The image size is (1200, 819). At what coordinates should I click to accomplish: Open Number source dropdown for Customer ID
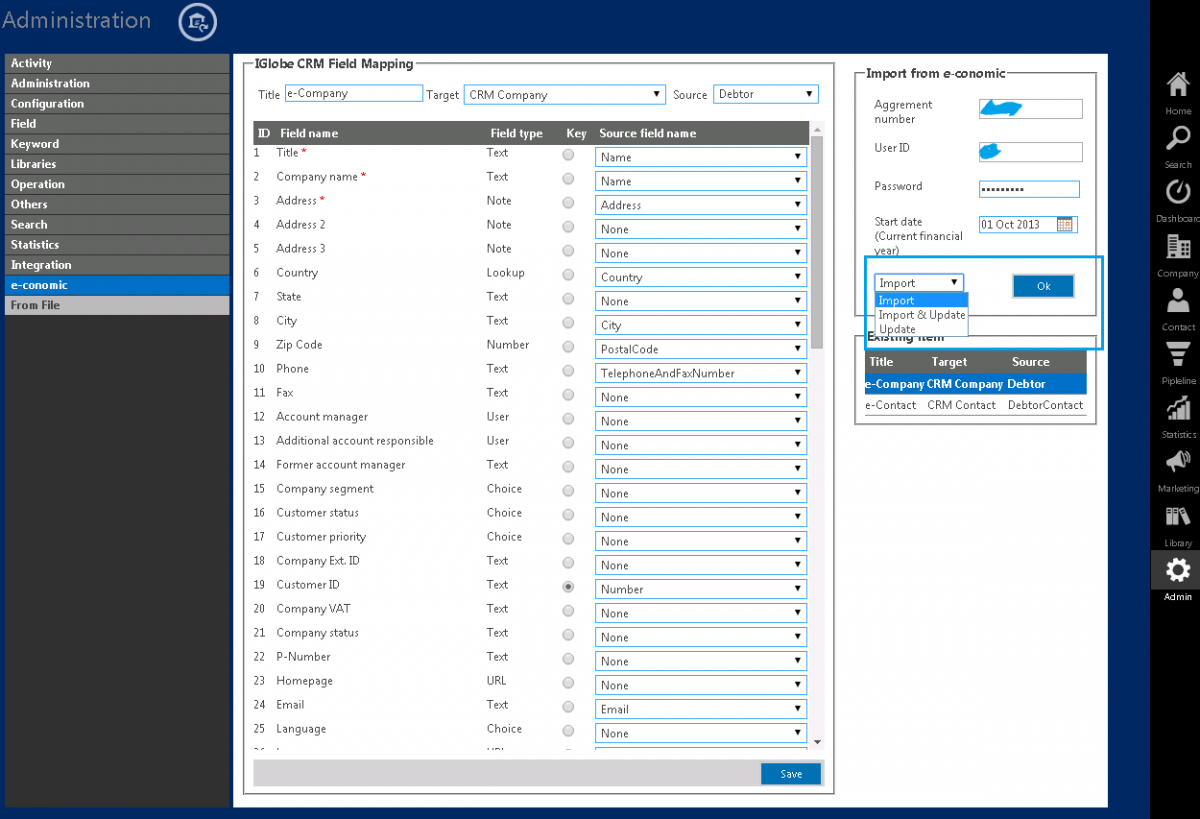coord(701,589)
